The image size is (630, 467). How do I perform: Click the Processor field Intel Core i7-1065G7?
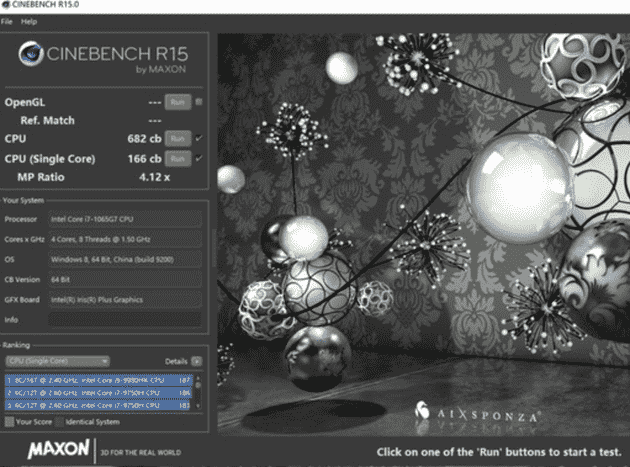pos(125,219)
